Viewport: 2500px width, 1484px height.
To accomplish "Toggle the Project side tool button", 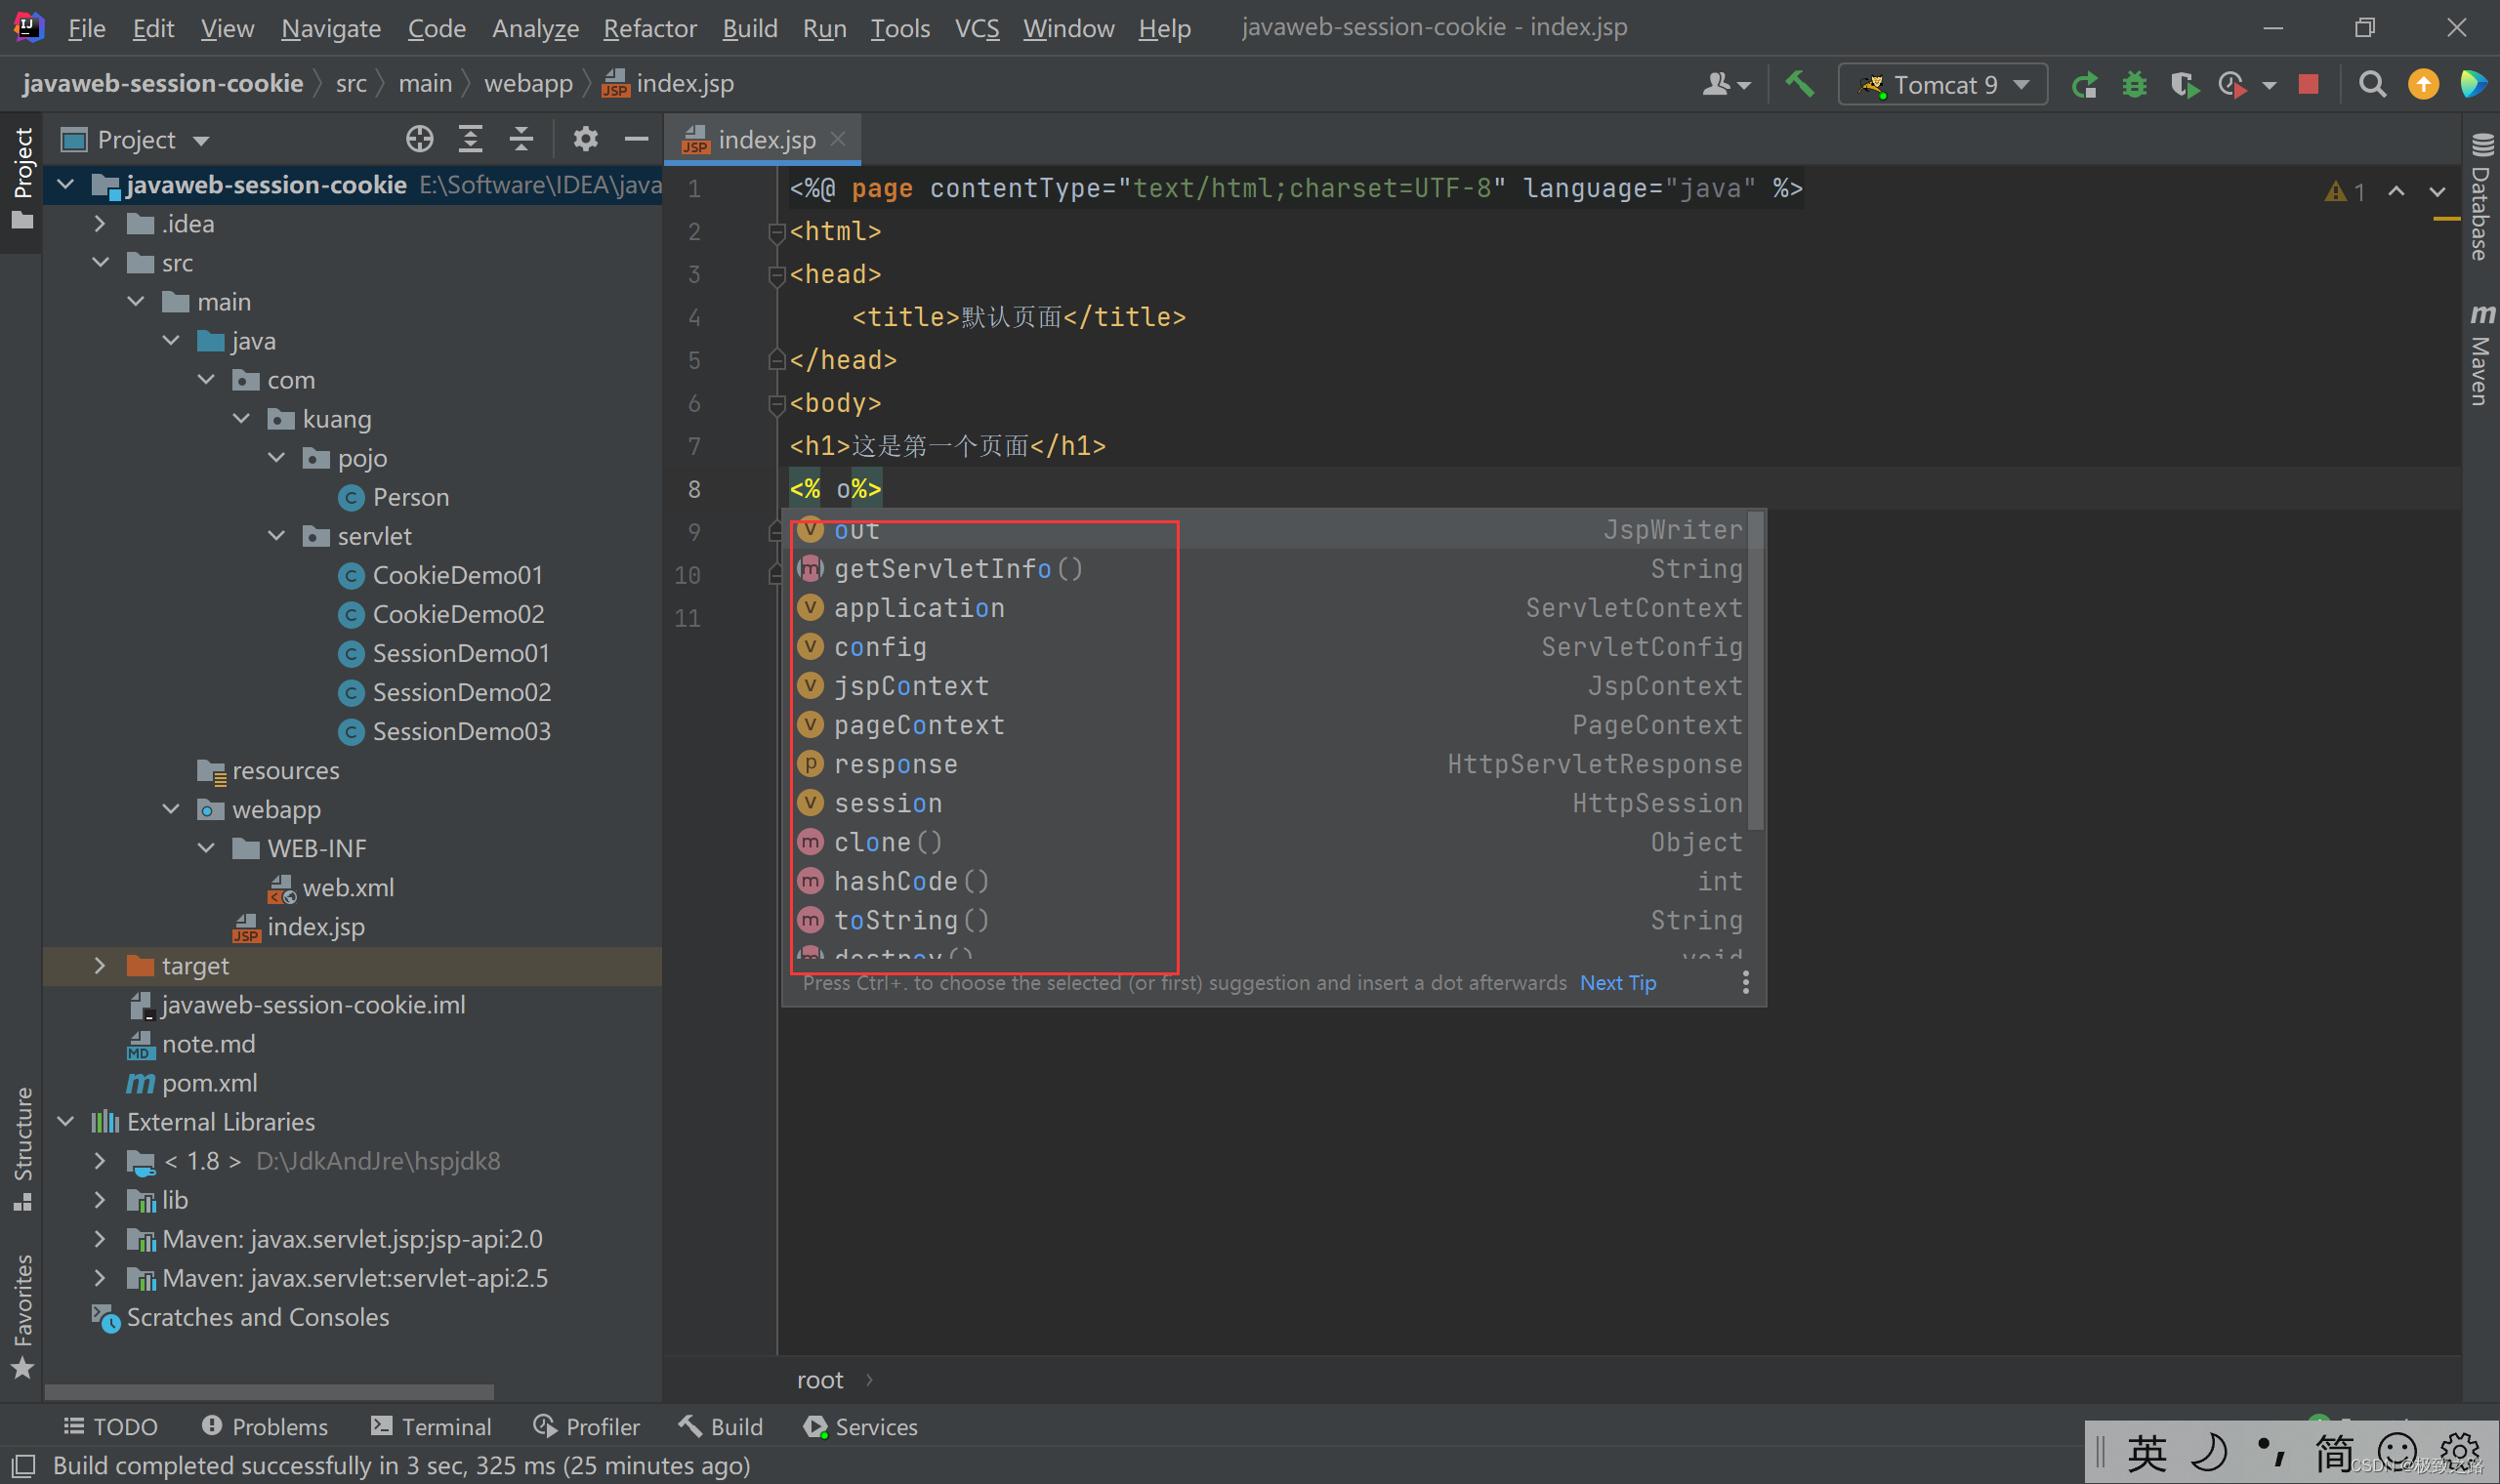I will pos(22,178).
